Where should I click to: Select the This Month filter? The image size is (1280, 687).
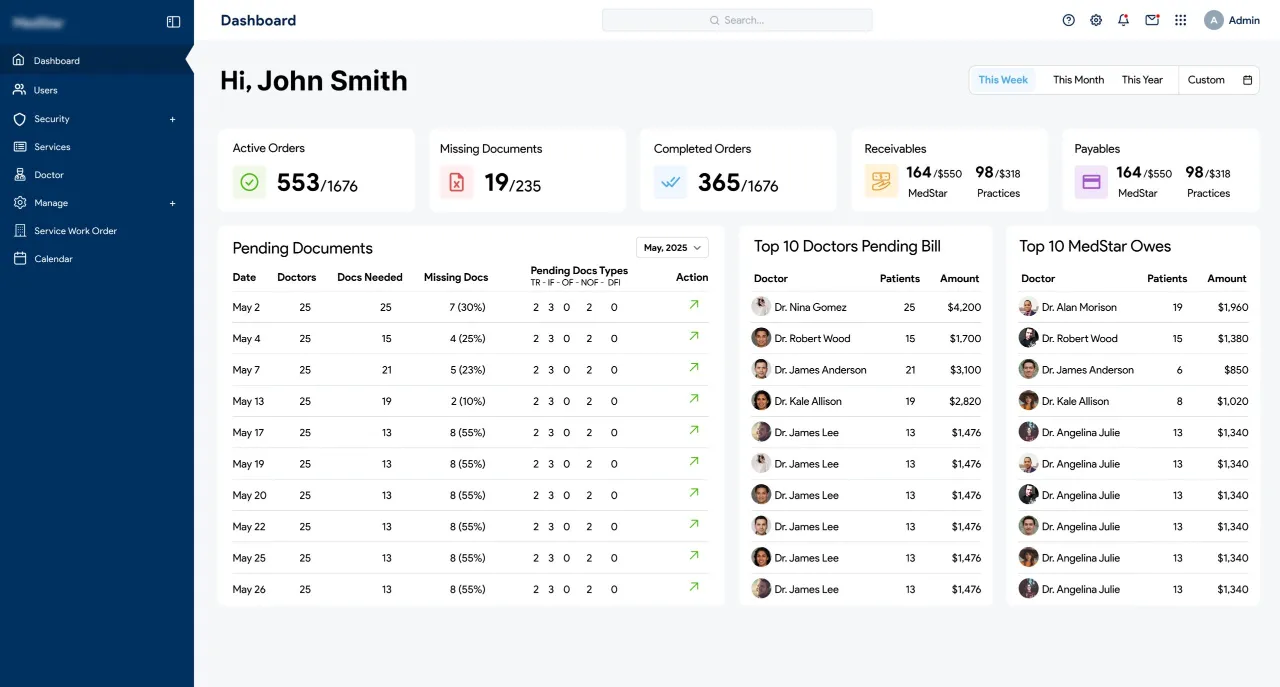coord(1078,80)
